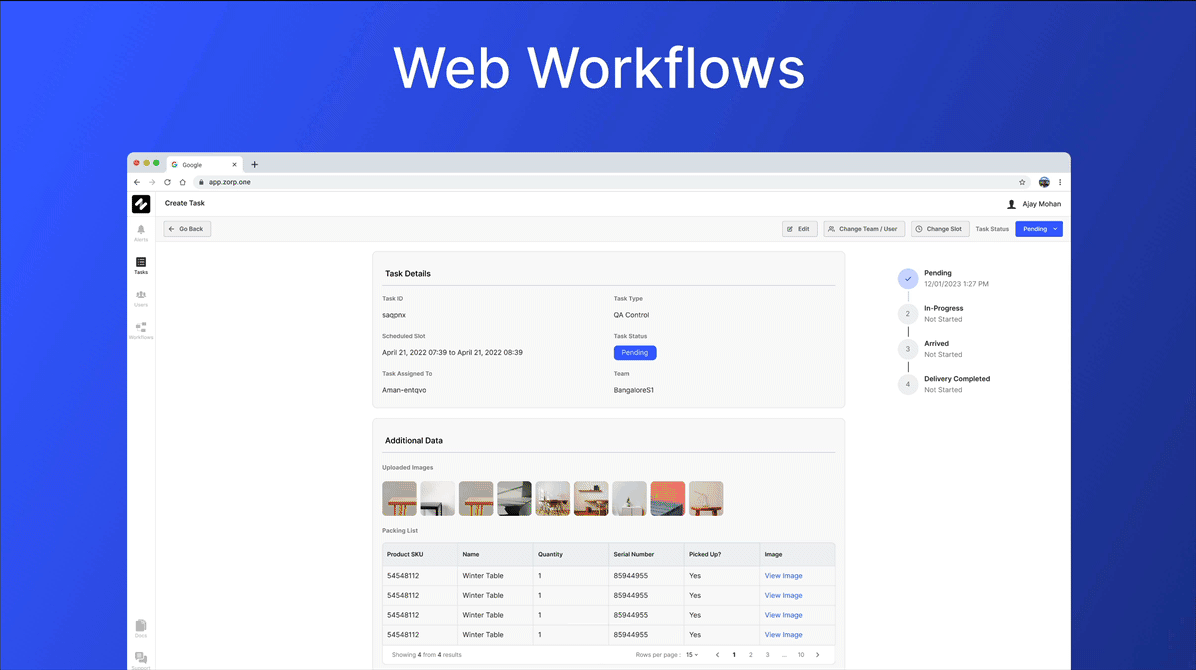Open a new browser tab with the plus

(255, 164)
